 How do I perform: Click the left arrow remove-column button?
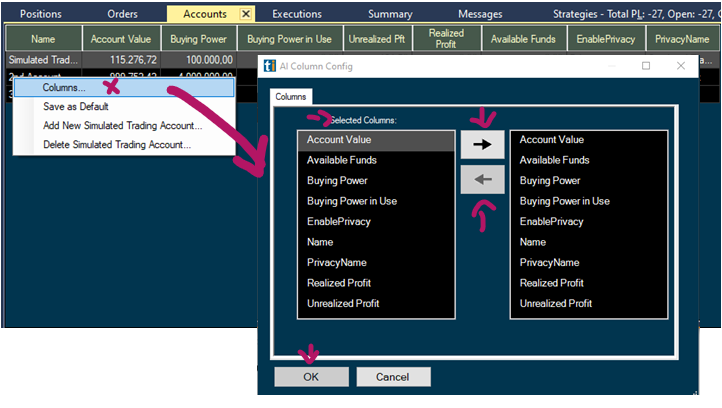pyautogui.click(x=482, y=180)
